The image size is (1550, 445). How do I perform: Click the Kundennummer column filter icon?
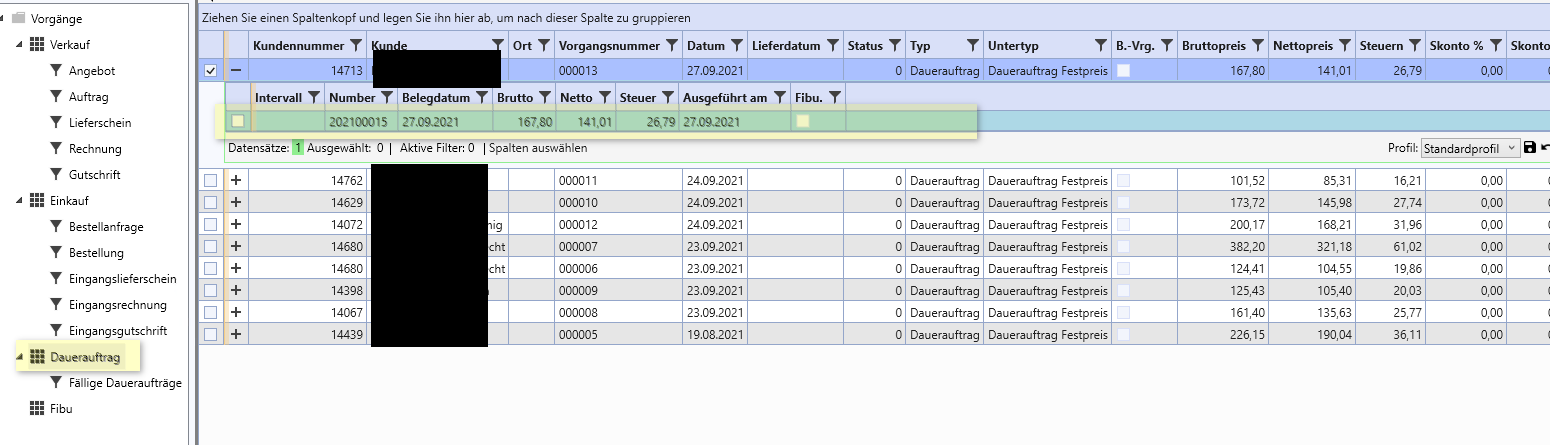[354, 46]
